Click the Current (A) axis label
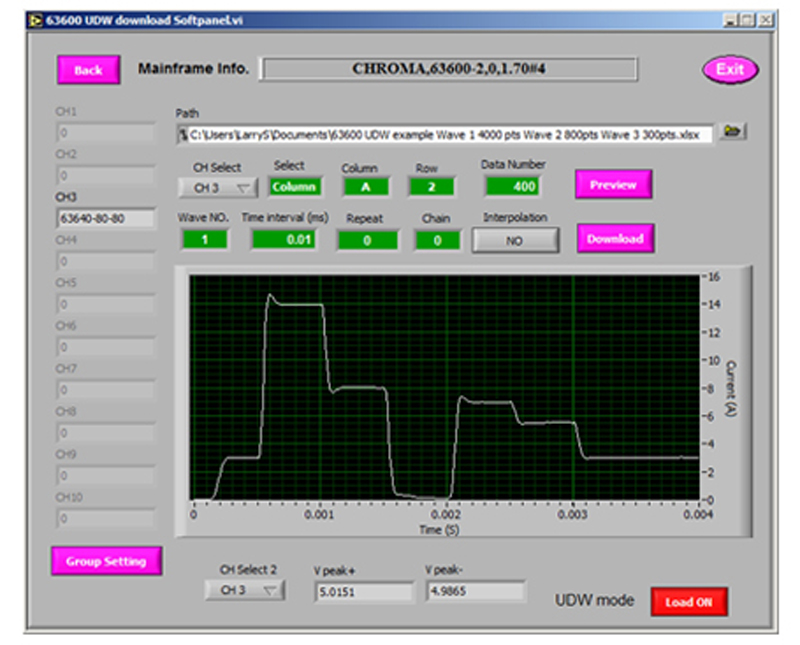Image resolution: width=800 pixels, height=645 pixels. tap(731, 388)
